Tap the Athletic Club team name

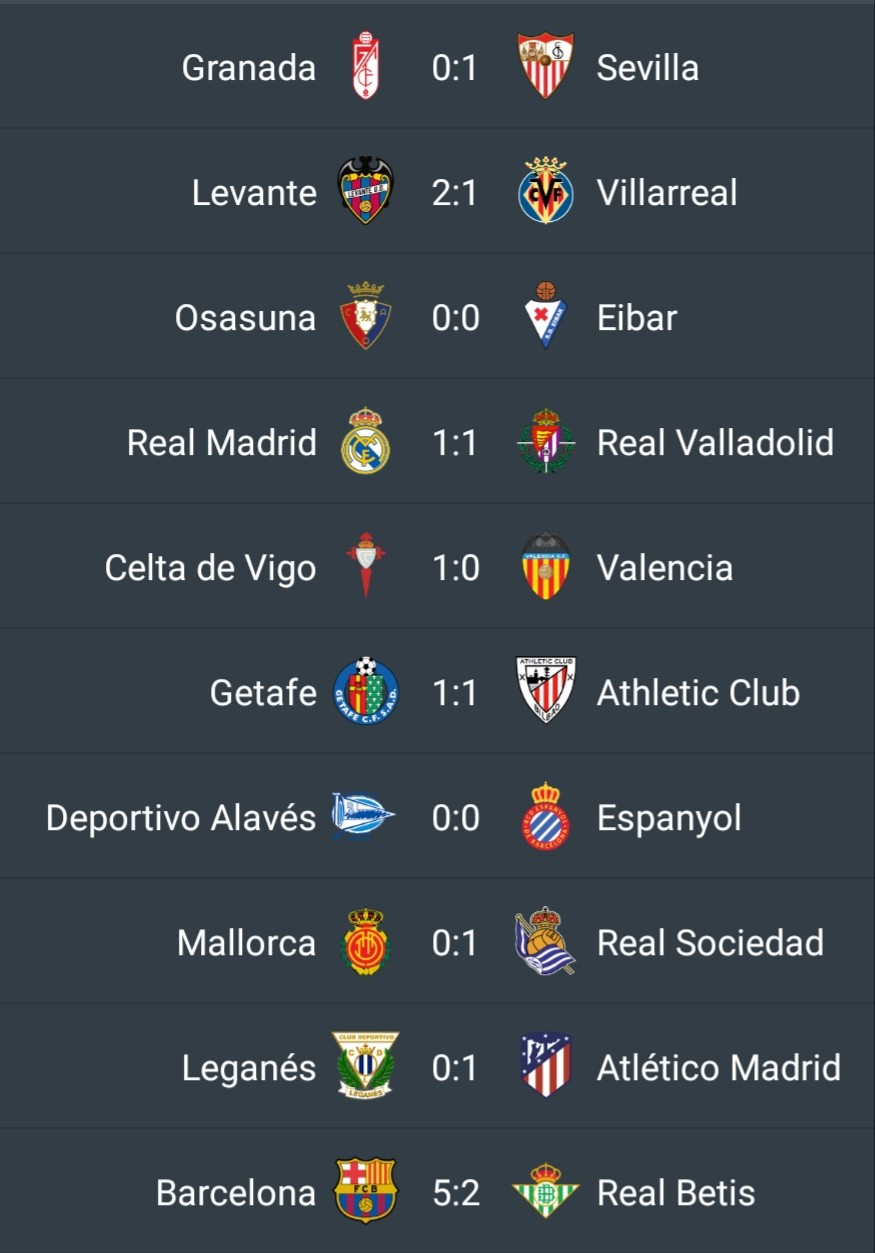click(698, 692)
